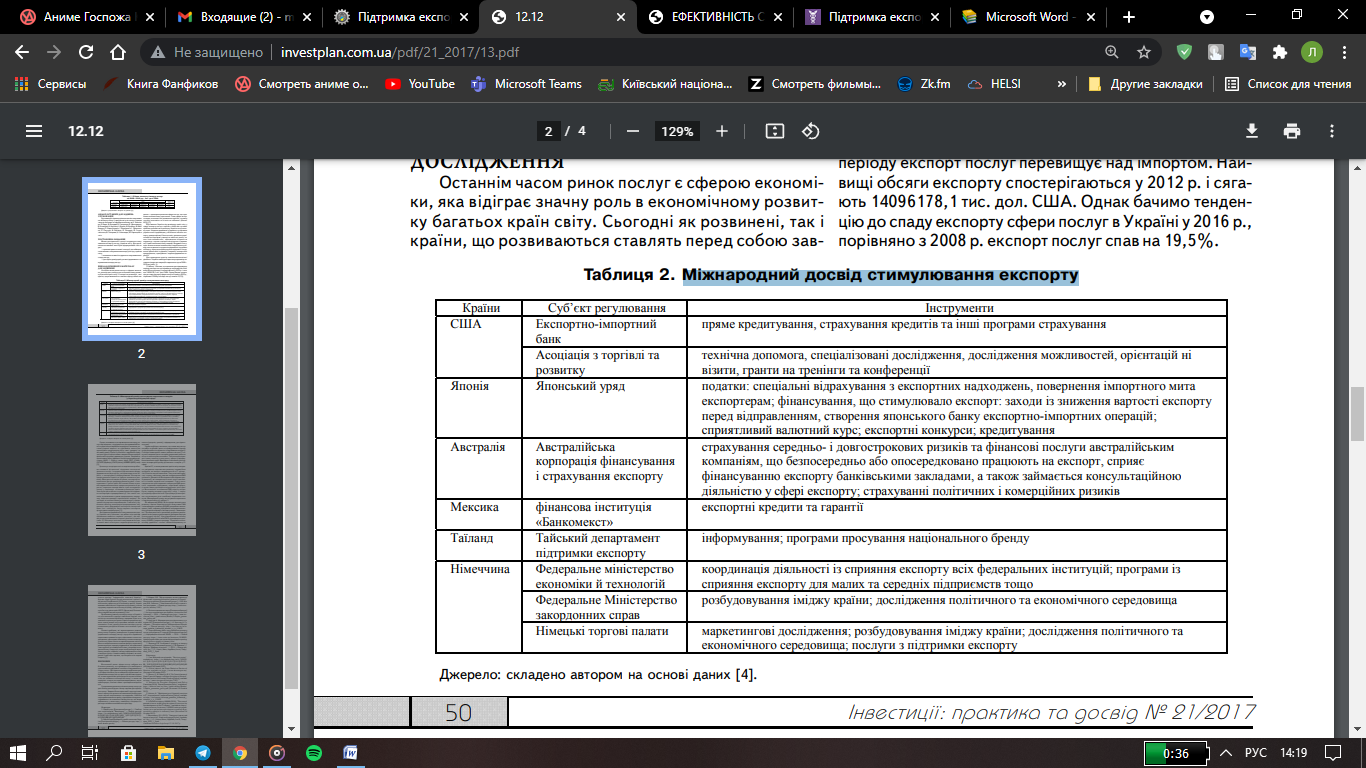Open the clock showing 14:19

(1293, 753)
